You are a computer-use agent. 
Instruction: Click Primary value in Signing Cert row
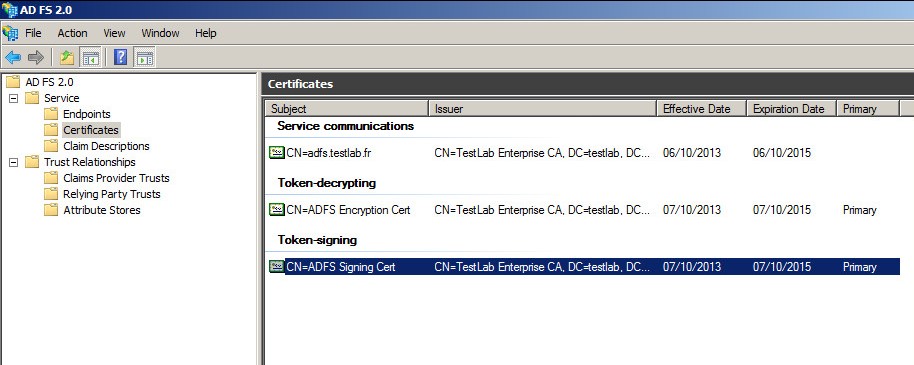860,267
